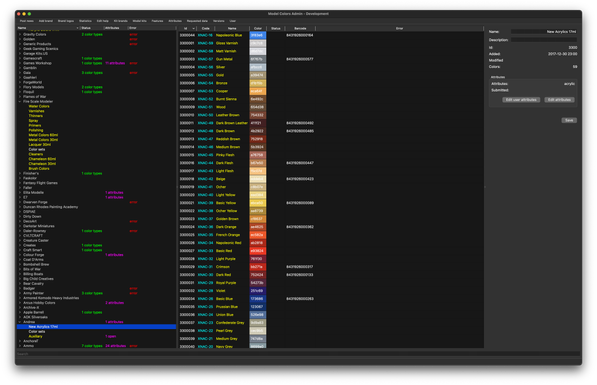This screenshot has width=597, height=385.
Task: Collapse the Andrea brand node
Action: coord(20,322)
